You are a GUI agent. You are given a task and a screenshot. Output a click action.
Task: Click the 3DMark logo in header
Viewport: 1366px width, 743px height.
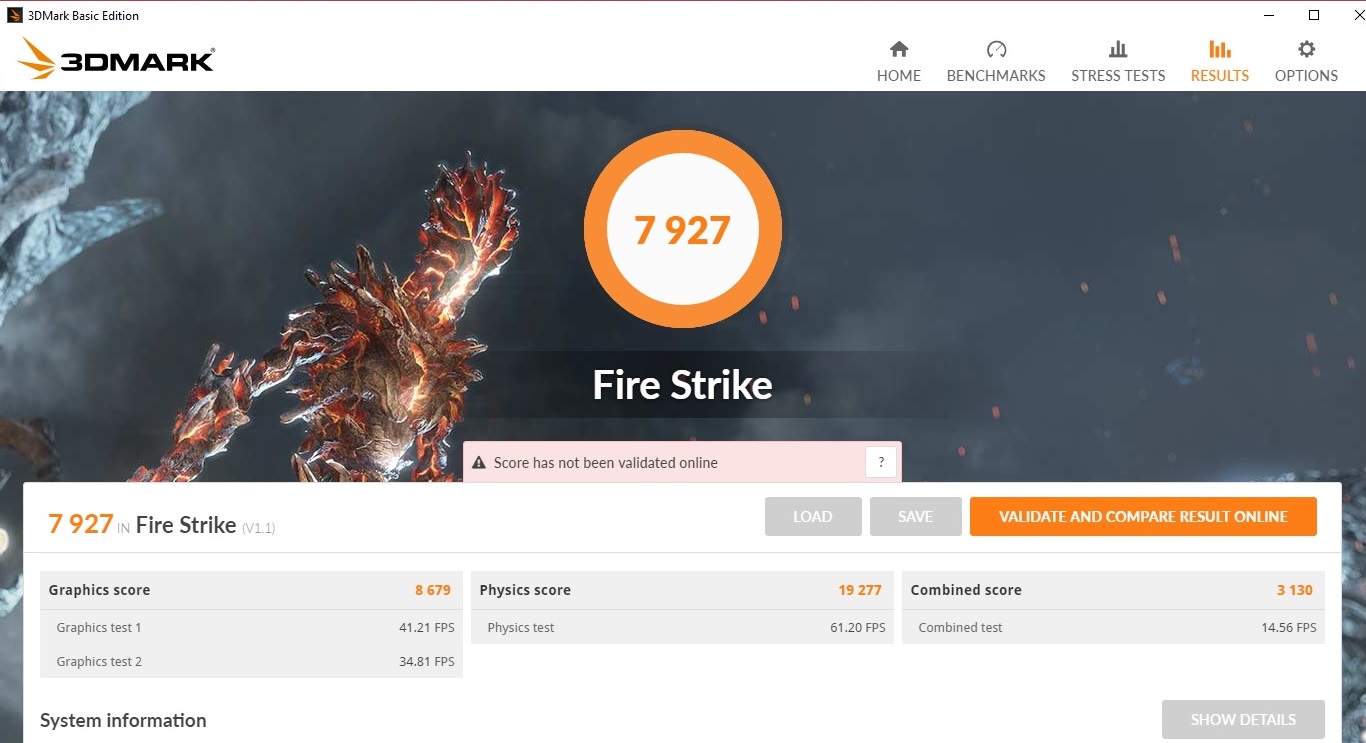point(116,59)
